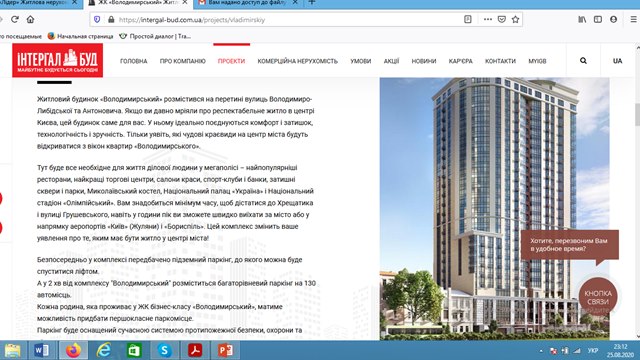Reload the page with the refresh icon
The height and width of the screenshot is (360, 640).
coord(15,19)
